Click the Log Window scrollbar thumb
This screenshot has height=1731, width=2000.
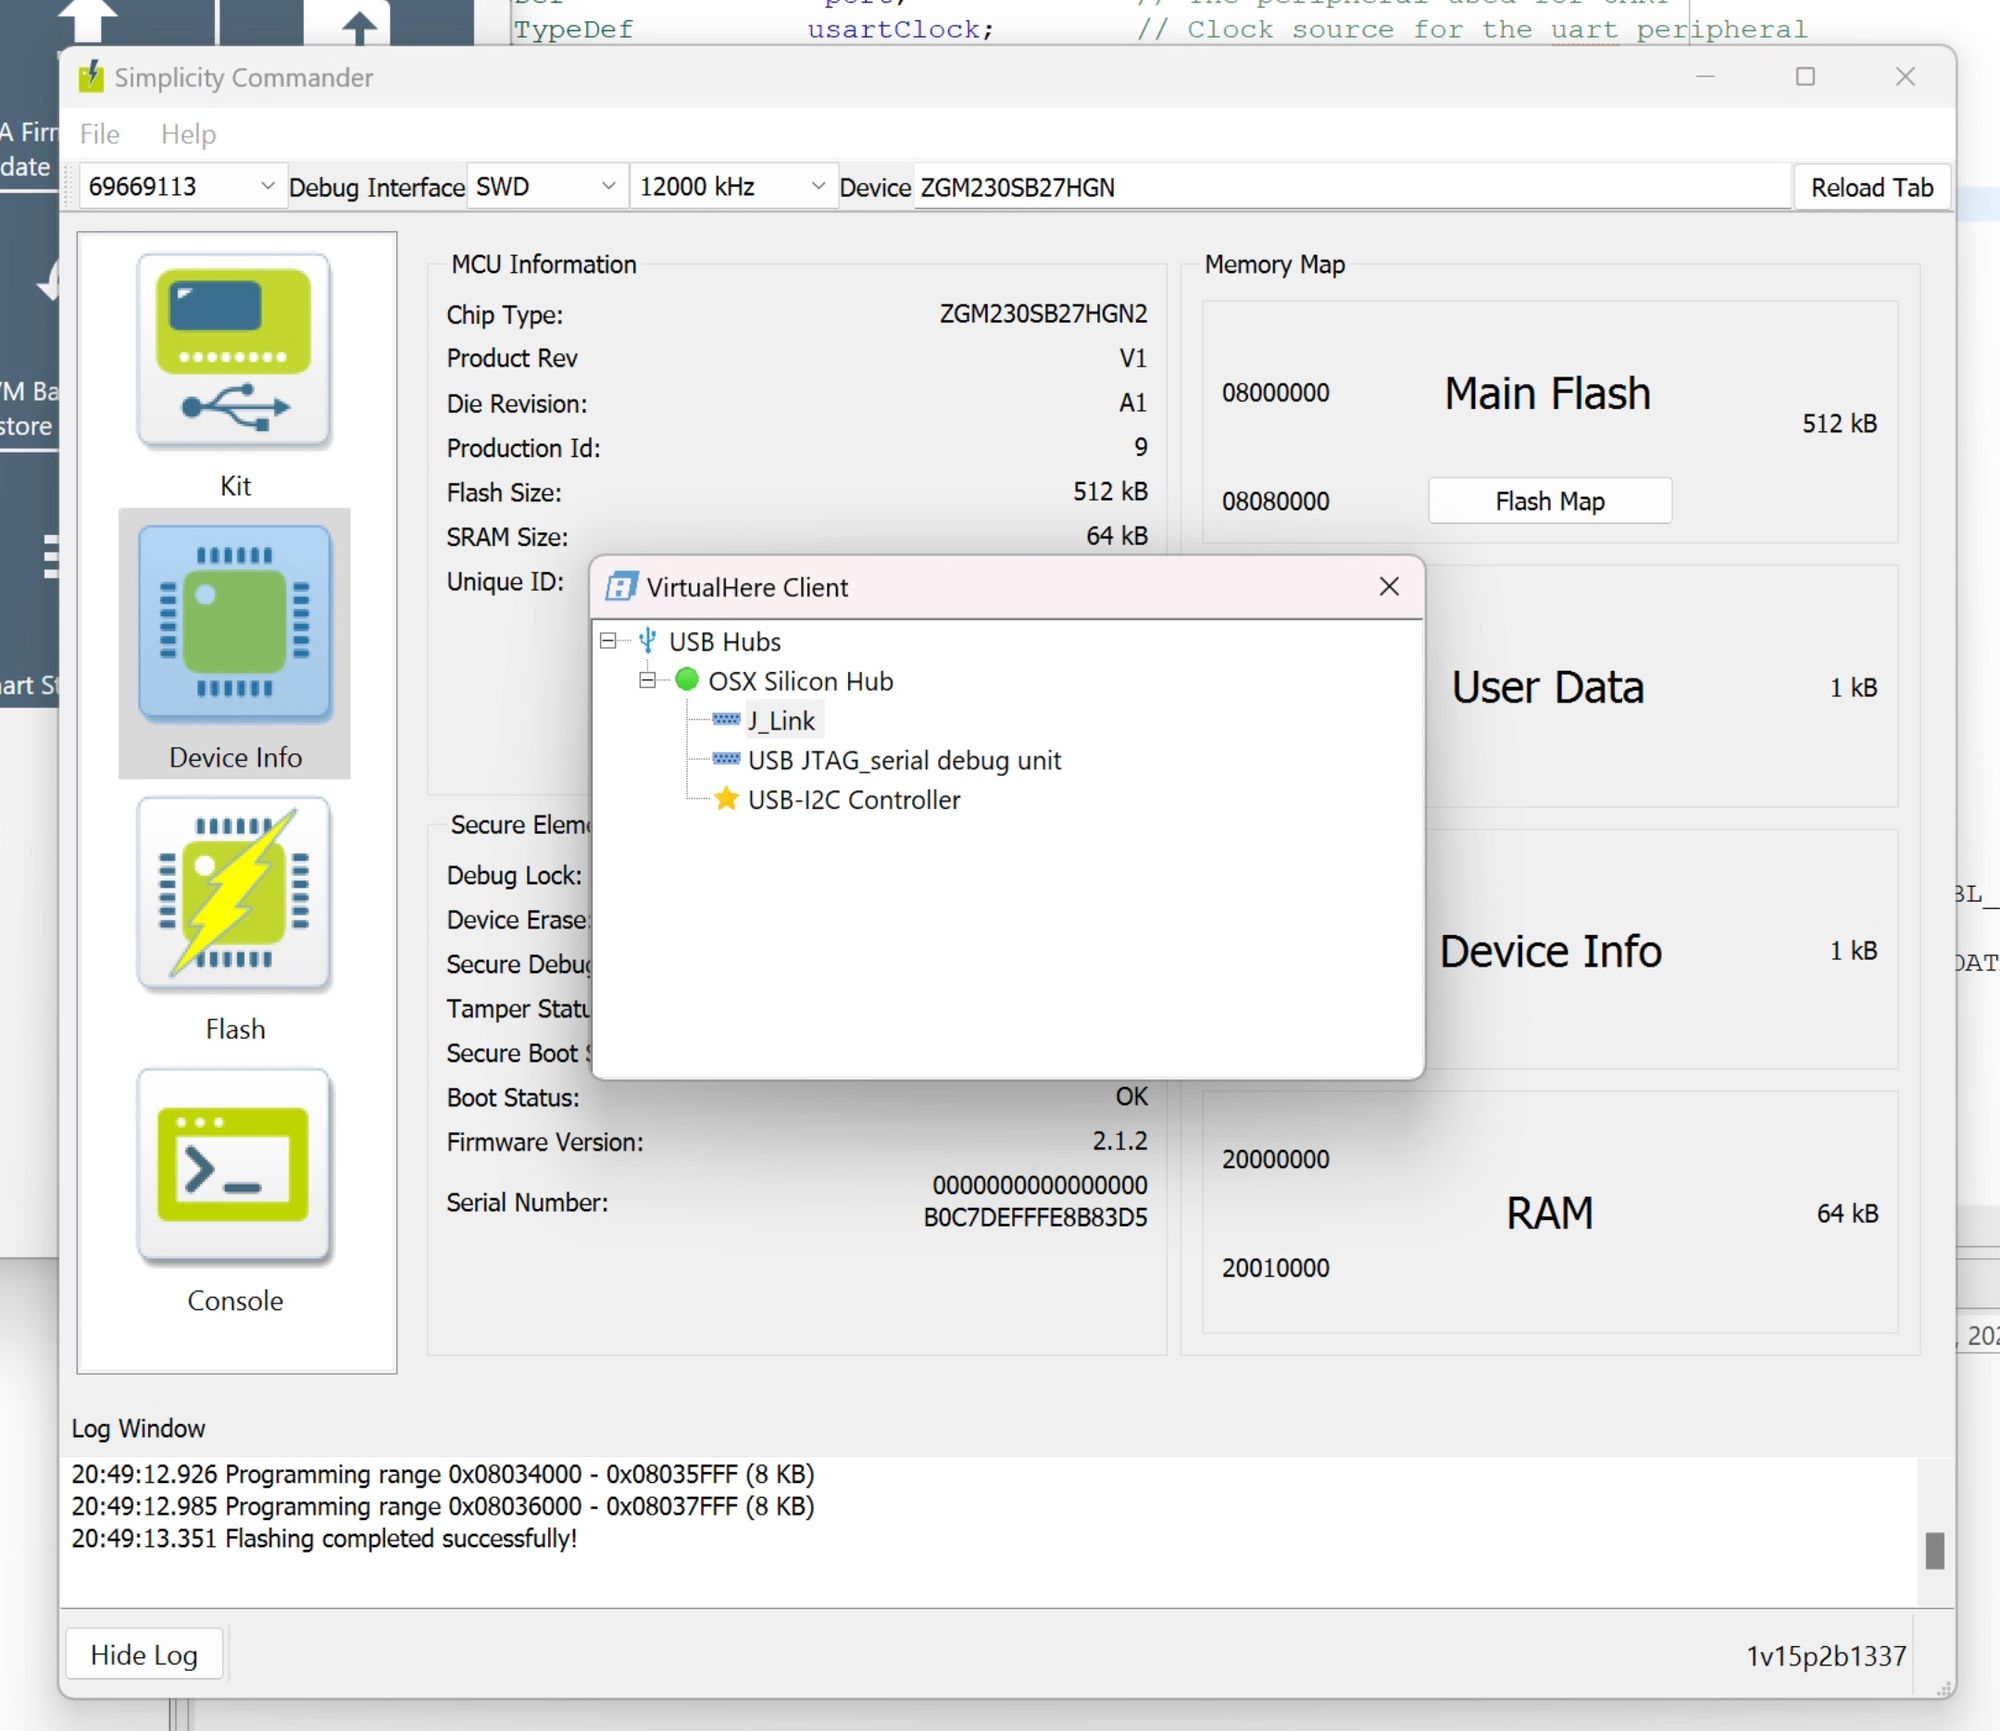(1935, 1550)
